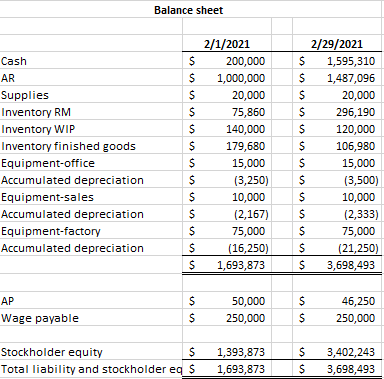384x379 pixels.
Task: Select the Supplies row label
Action: coord(25,95)
